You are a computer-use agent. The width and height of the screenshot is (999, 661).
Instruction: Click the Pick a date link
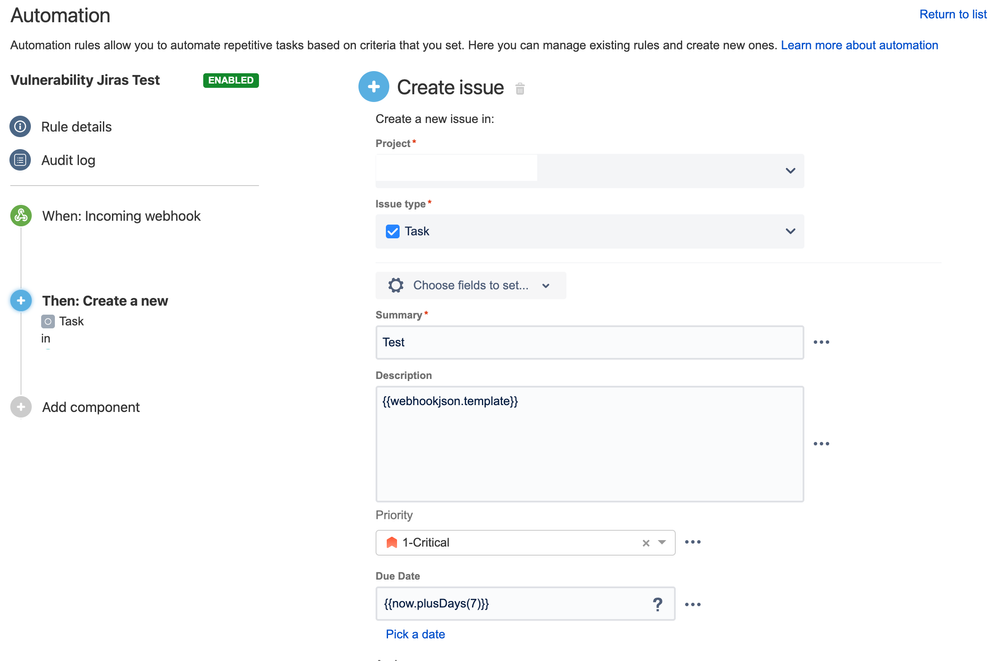415,634
